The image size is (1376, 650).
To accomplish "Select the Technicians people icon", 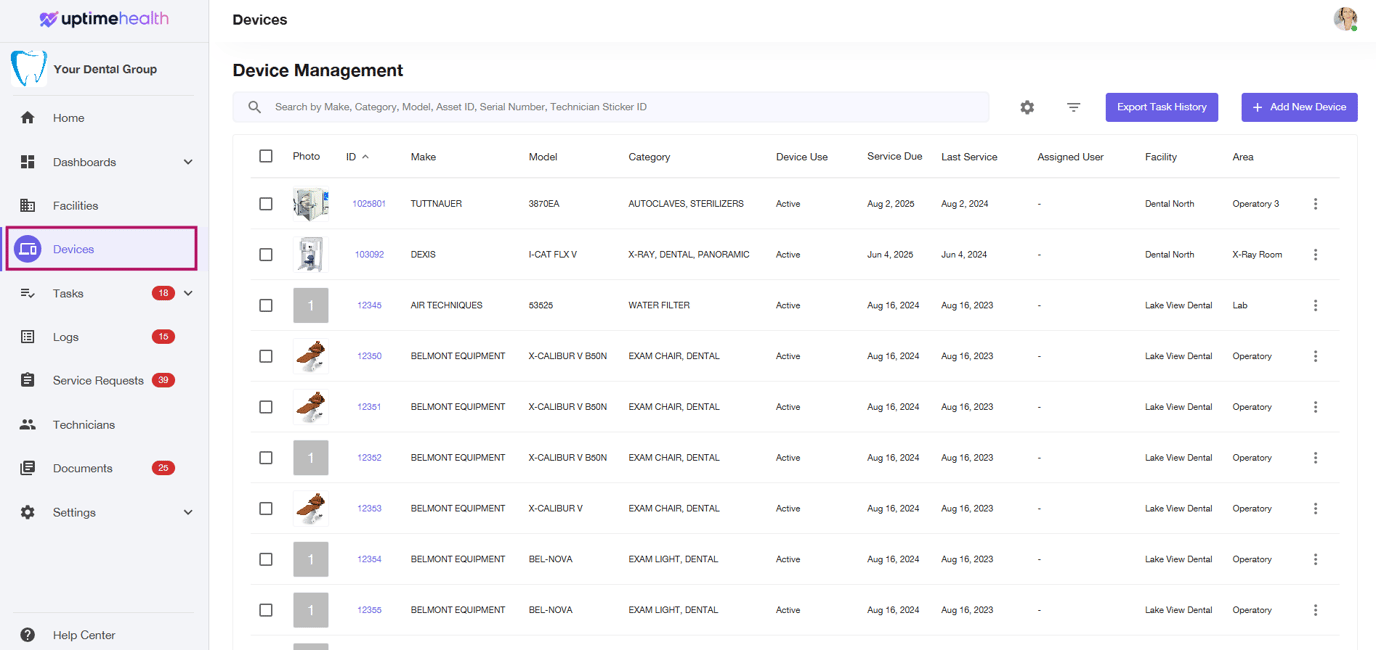I will tap(28, 424).
